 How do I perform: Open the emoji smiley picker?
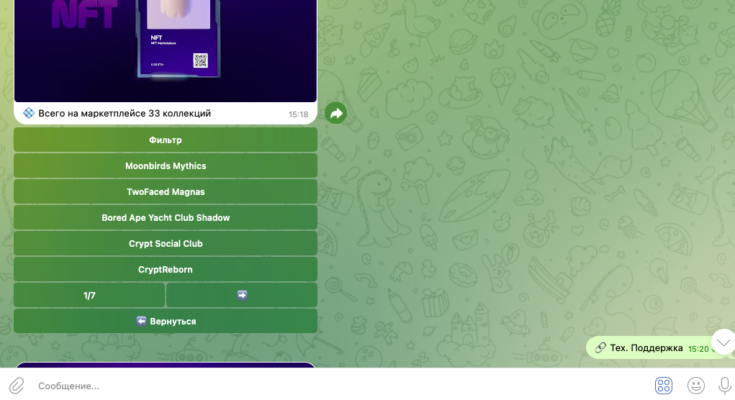click(696, 385)
